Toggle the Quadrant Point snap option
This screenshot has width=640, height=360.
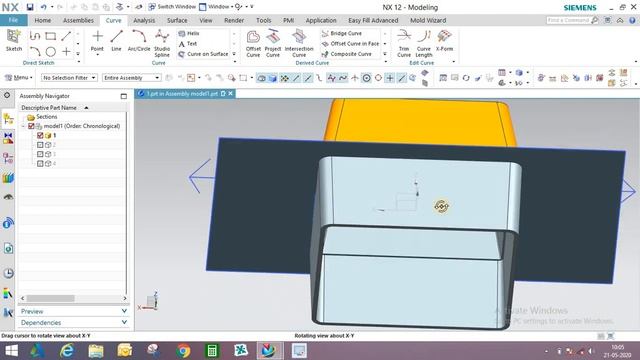pos(378,78)
